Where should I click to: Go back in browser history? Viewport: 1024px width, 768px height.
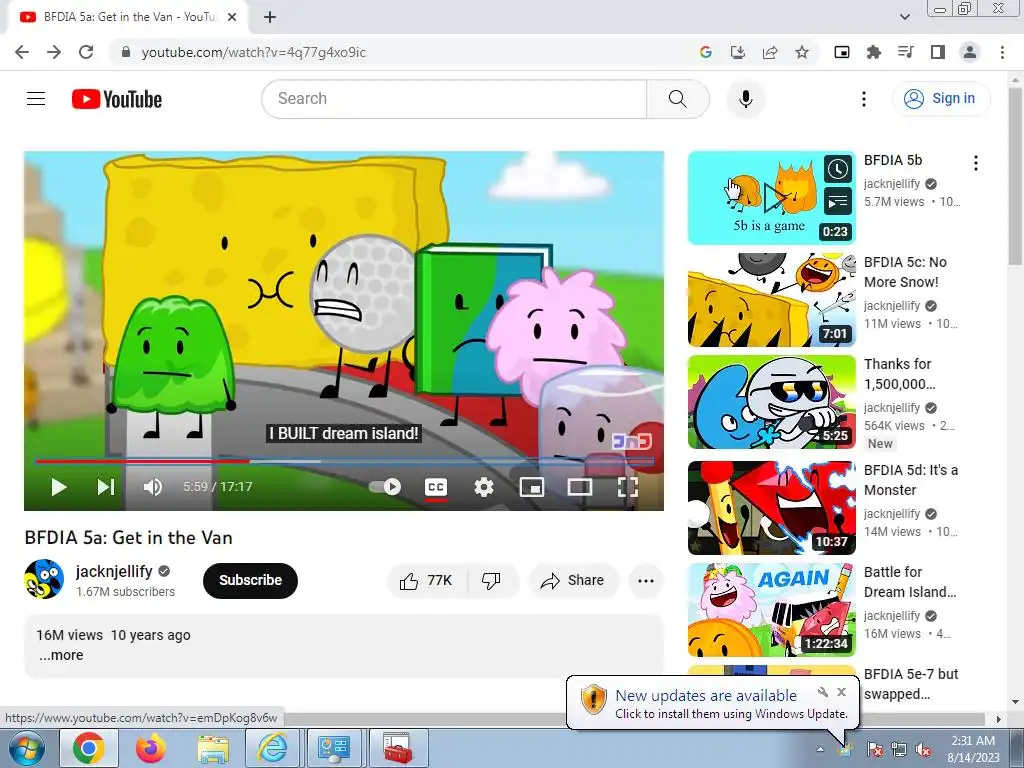22,52
